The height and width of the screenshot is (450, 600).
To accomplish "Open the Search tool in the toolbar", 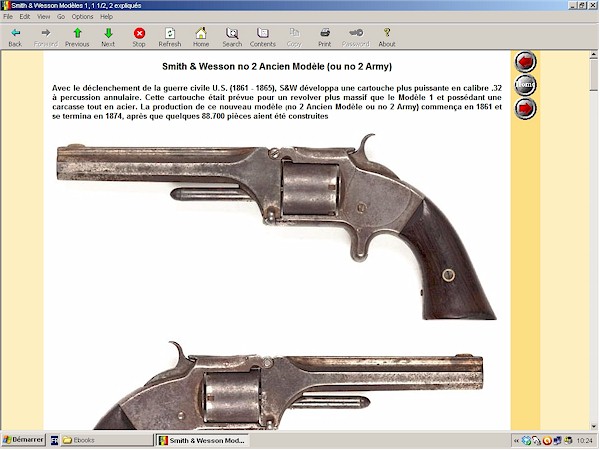I will click(232, 38).
